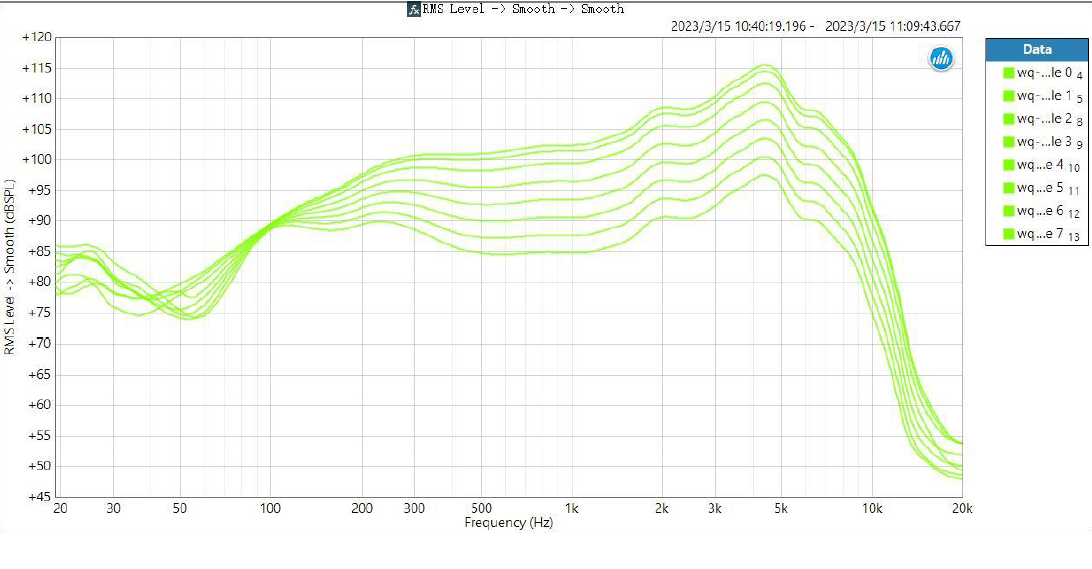Click the green swatch for trace 7
The width and height of the screenshot is (1092, 569).
tap(1008, 234)
